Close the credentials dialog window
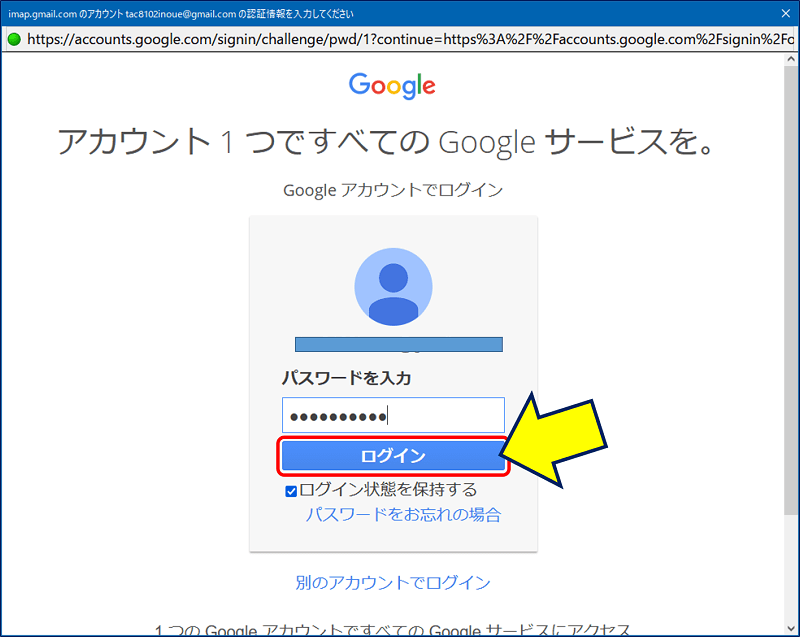Image resolution: width=800 pixels, height=637 pixels. (786, 14)
